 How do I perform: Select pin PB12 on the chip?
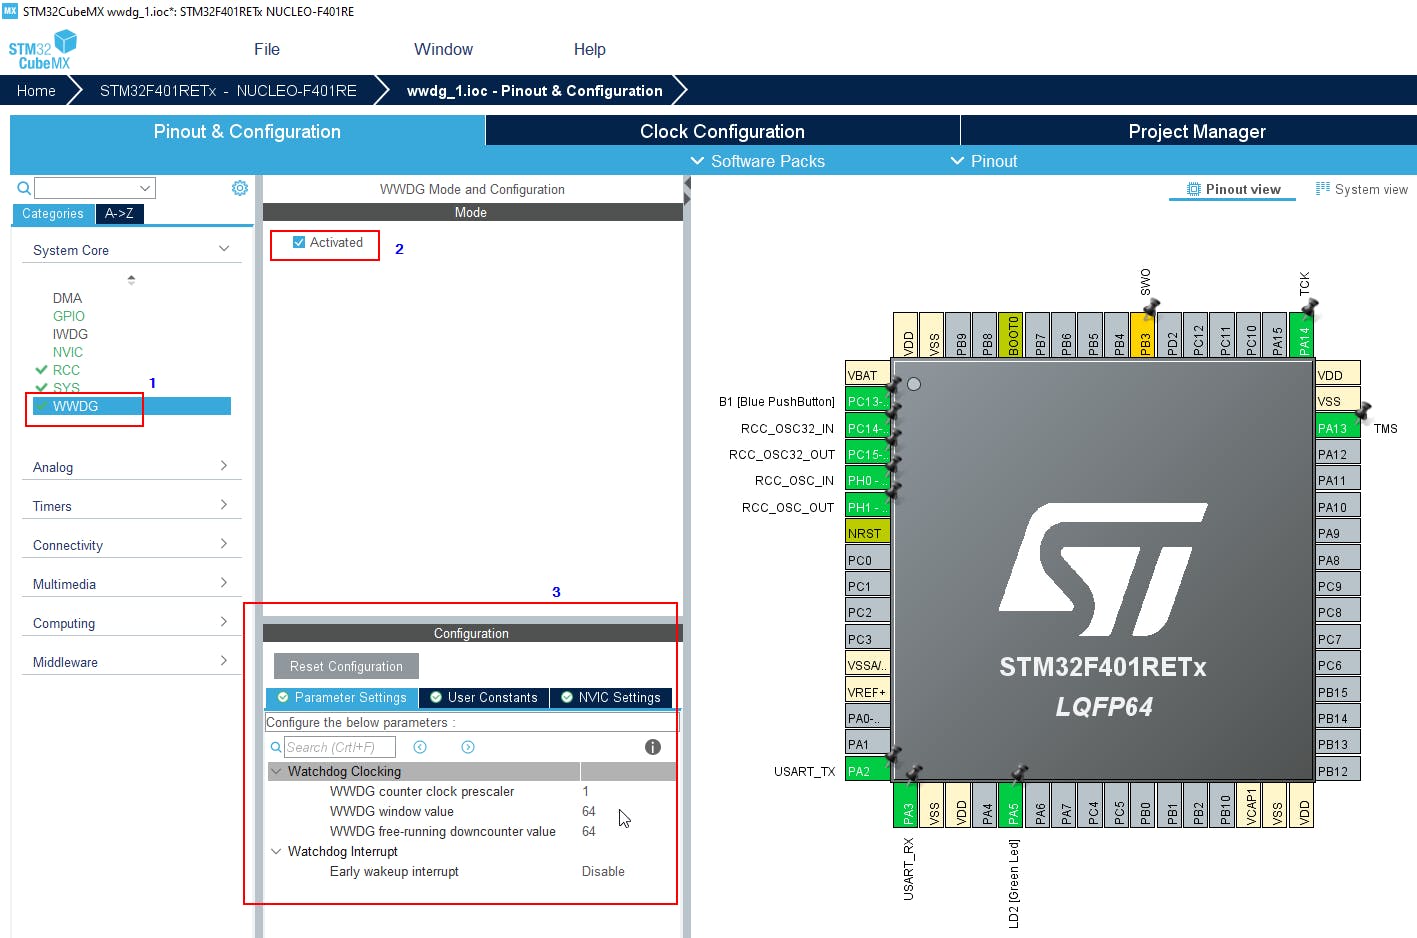[x=1337, y=771]
